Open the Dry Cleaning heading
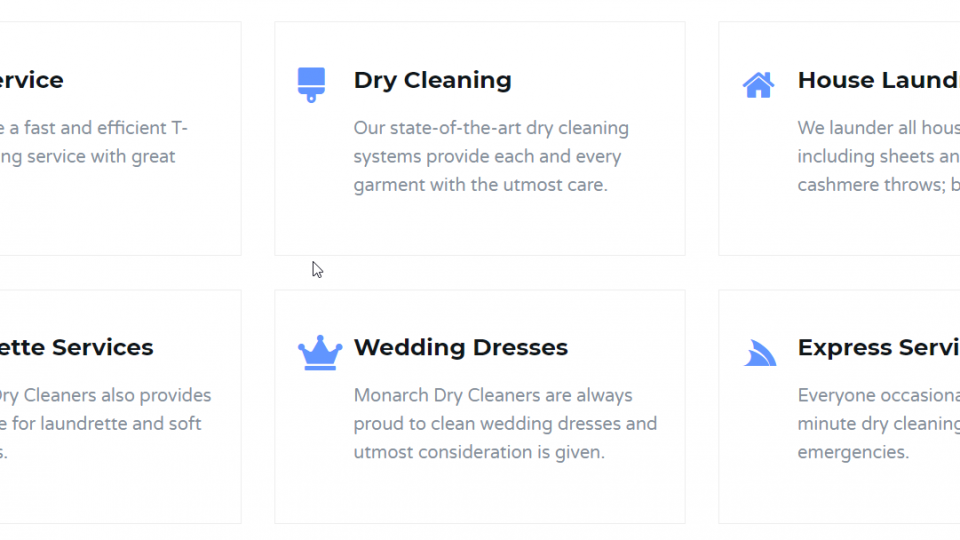The width and height of the screenshot is (960, 540). tap(432, 80)
